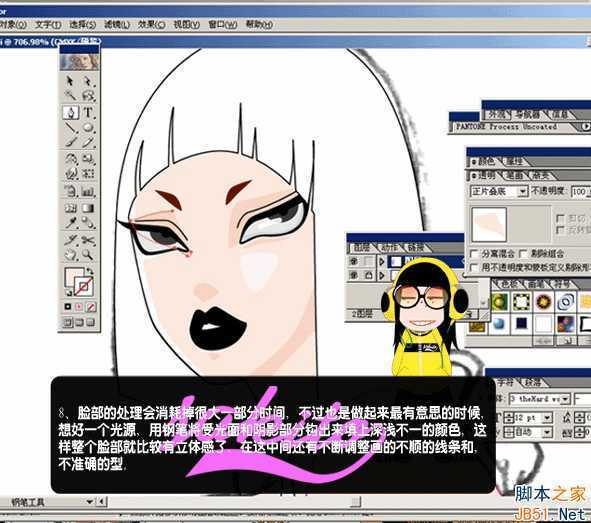The height and width of the screenshot is (523, 591).
Task: Reset to default fill and stroke
Action: pos(68,293)
